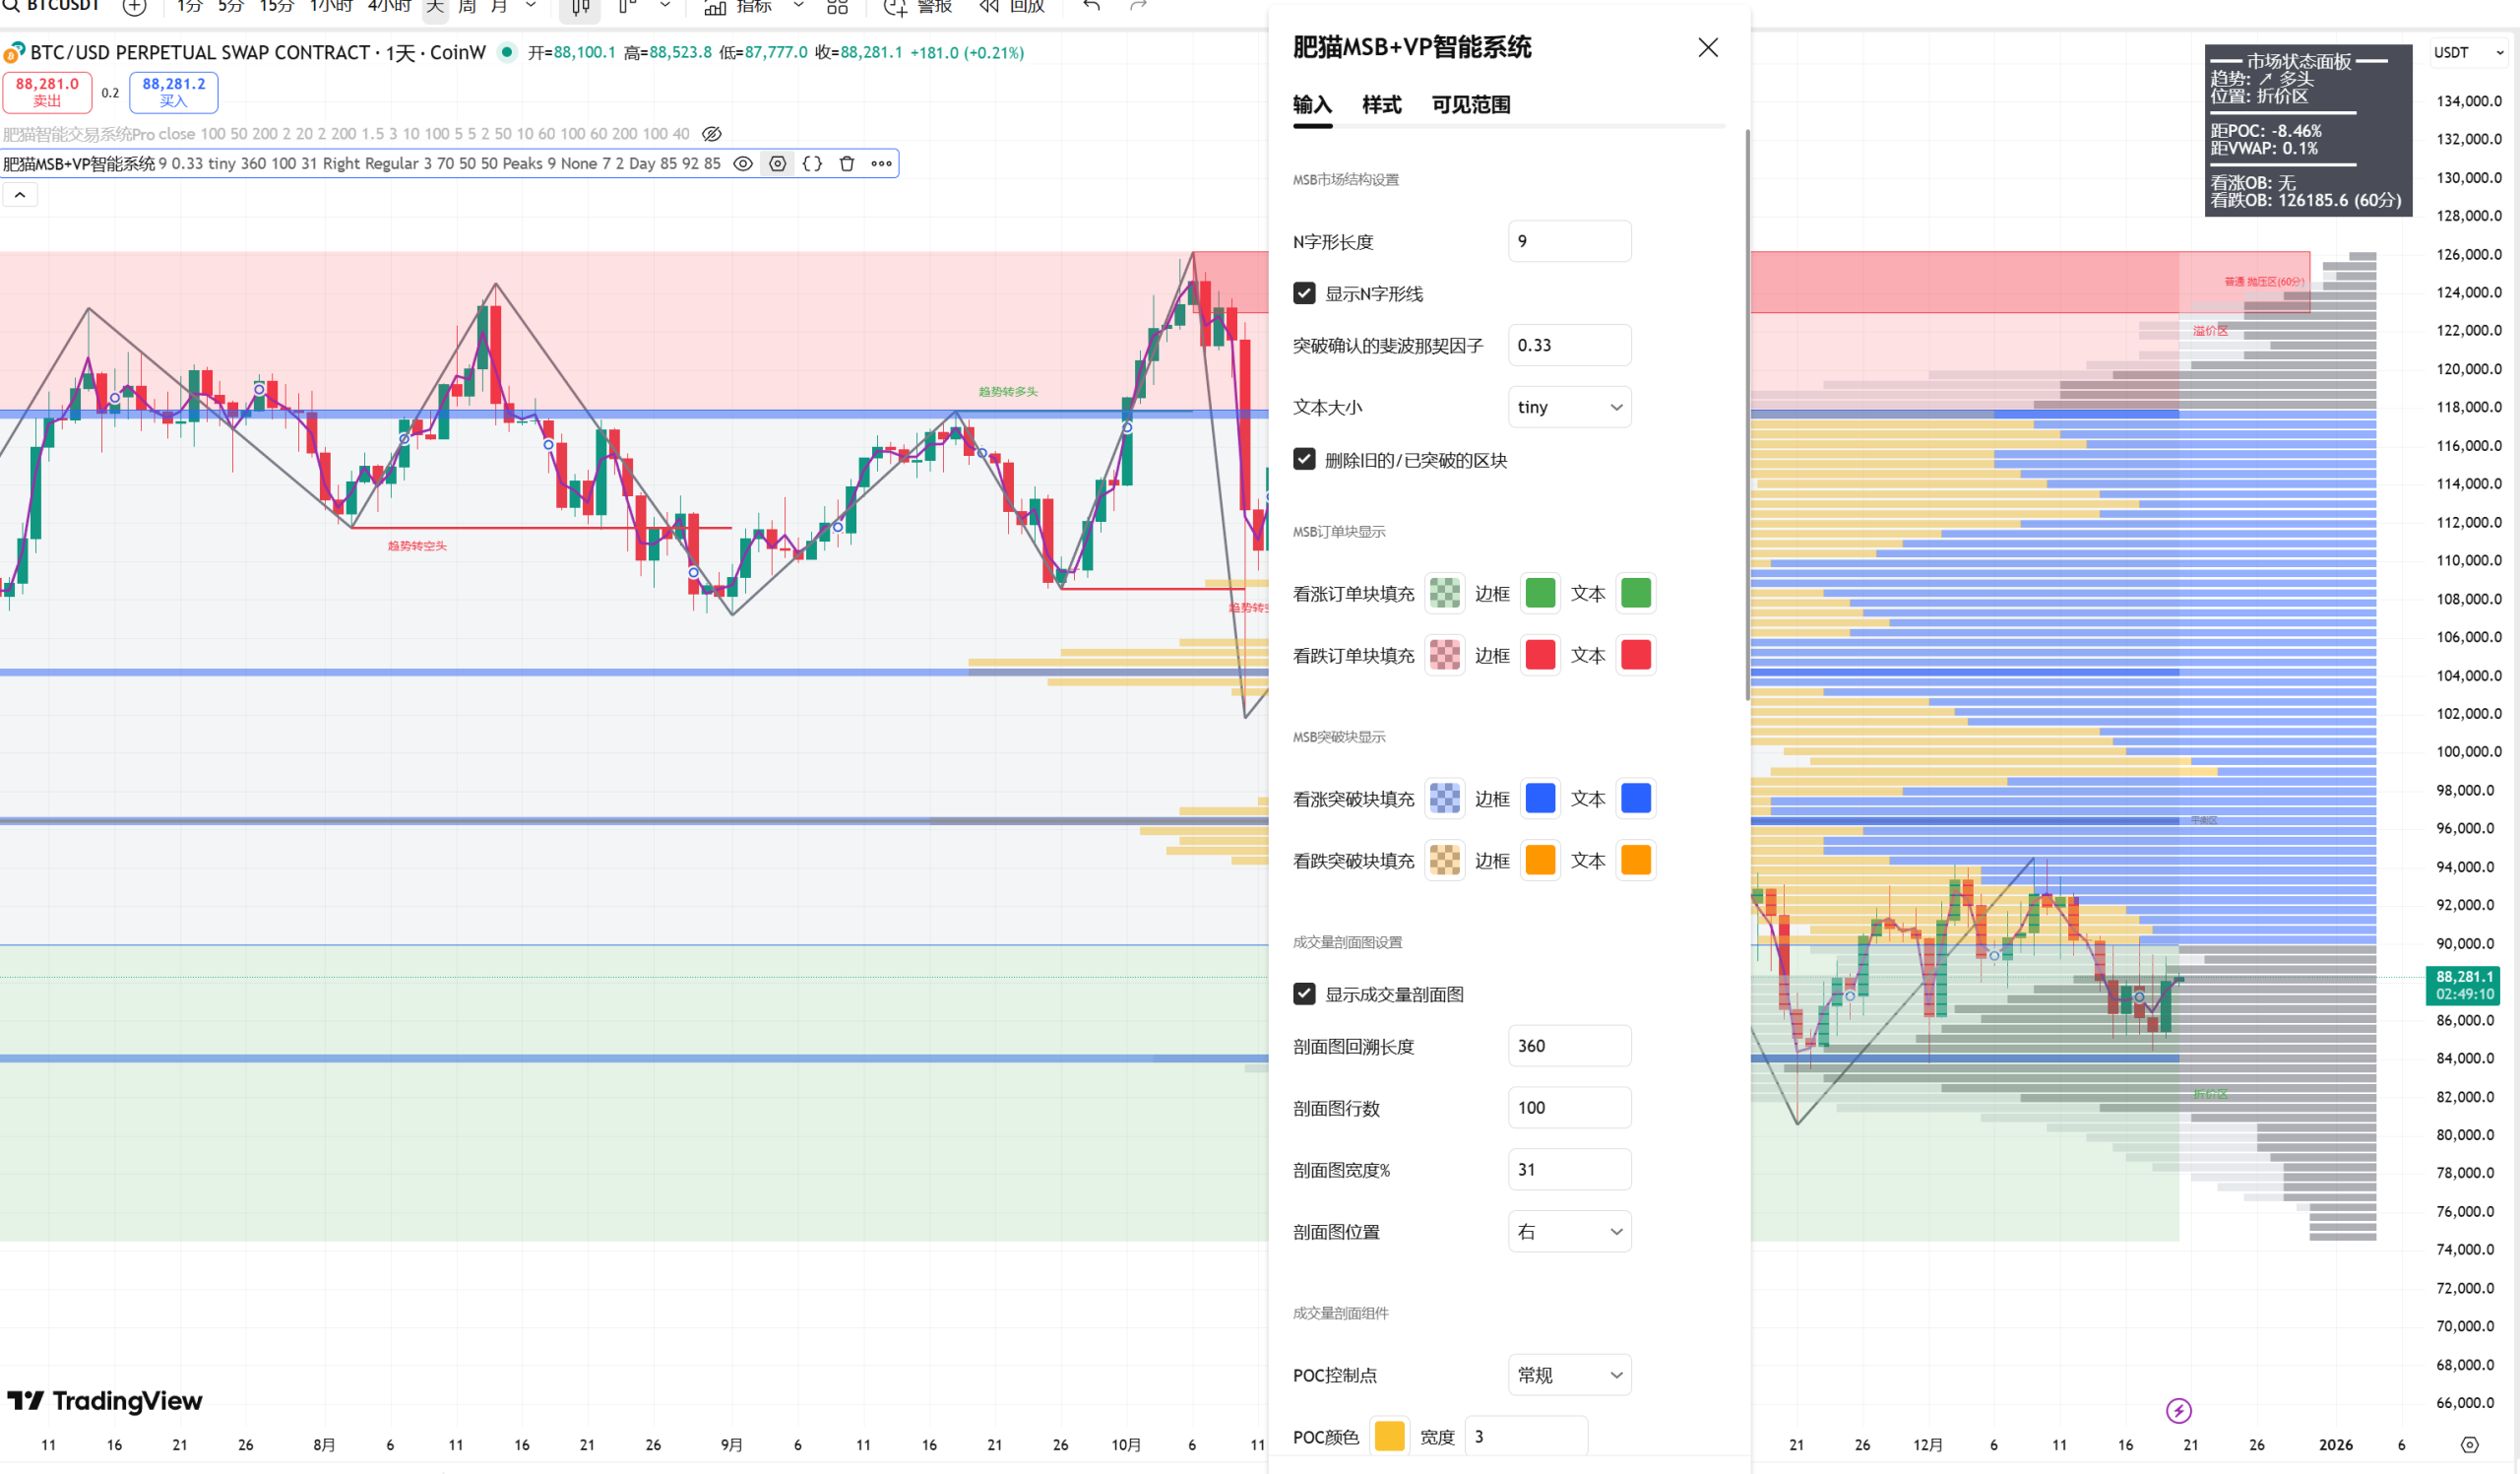The width and height of the screenshot is (2520, 1474).
Task: Select the 4小时 timeframe
Action: pos(389,7)
